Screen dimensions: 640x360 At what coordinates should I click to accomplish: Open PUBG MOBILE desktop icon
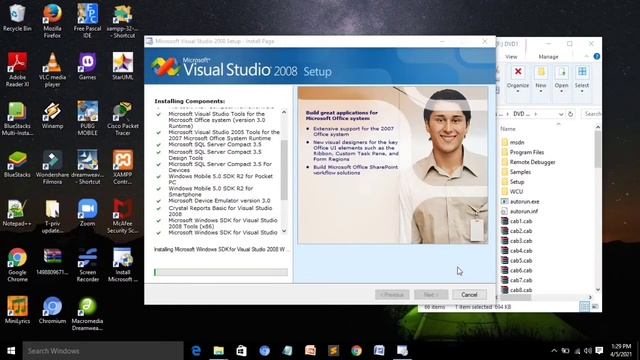[x=87, y=118]
